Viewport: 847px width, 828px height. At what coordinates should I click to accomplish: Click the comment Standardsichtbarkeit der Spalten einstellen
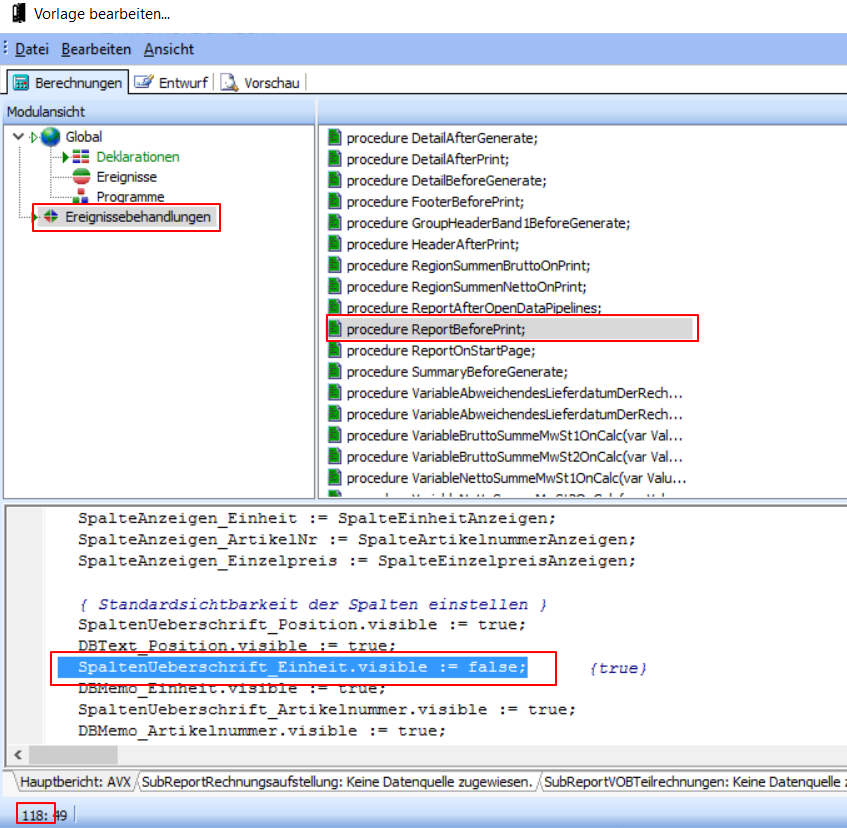(313, 604)
